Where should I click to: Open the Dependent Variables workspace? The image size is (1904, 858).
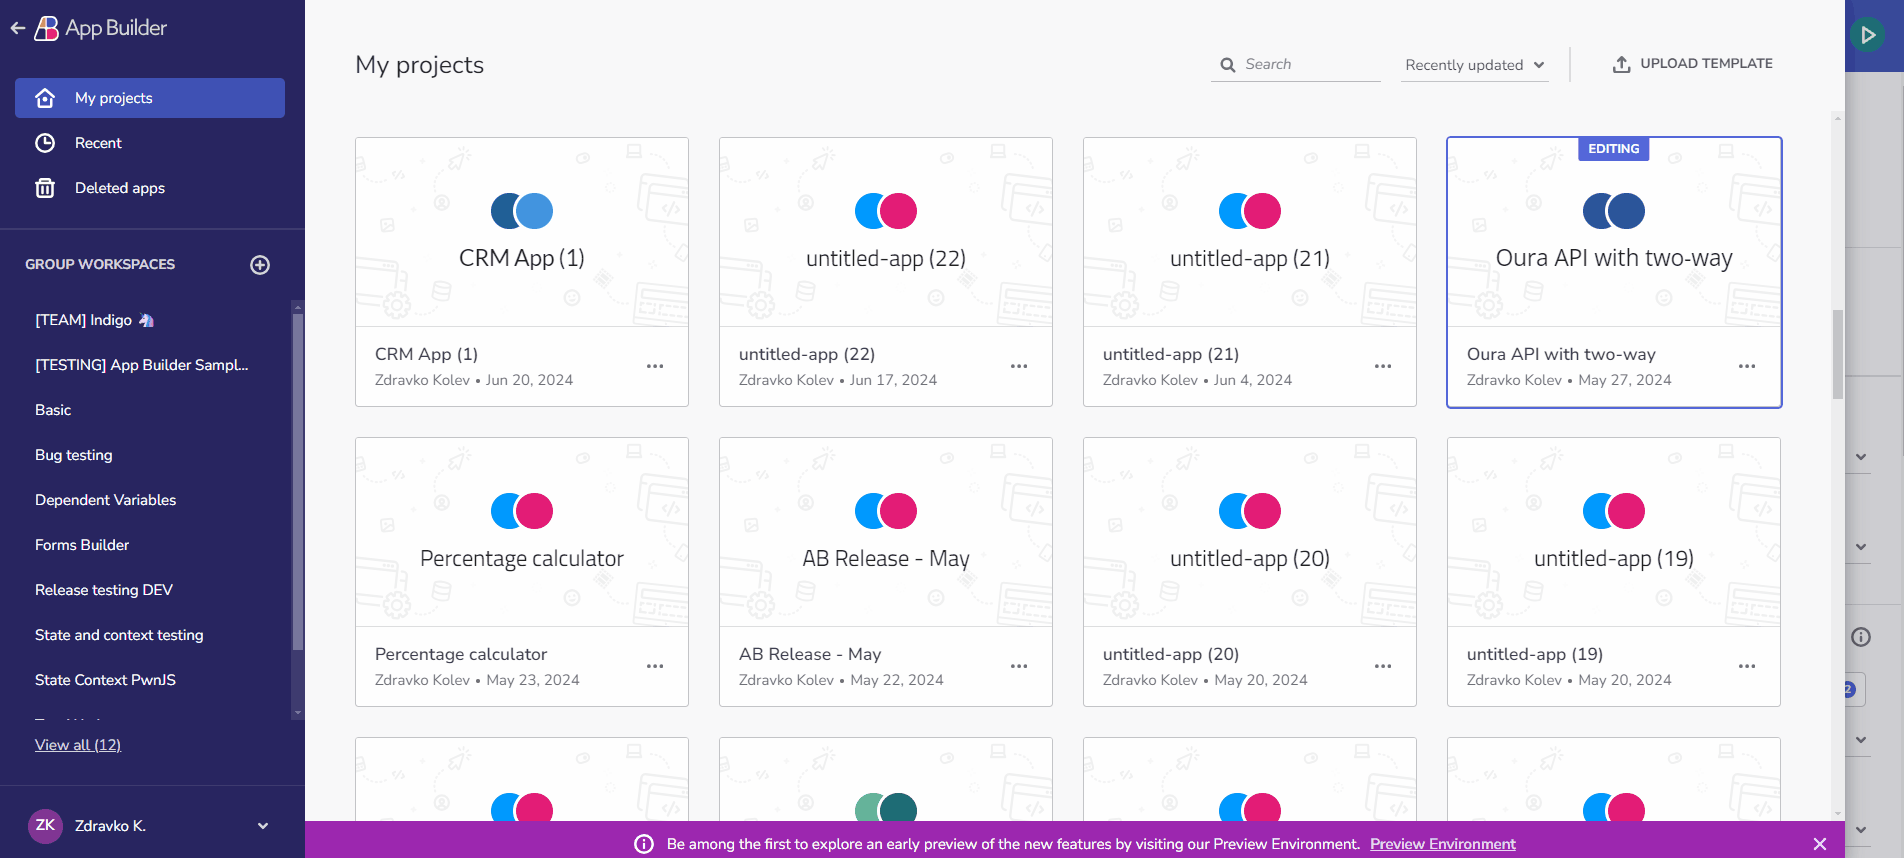[x=105, y=500]
